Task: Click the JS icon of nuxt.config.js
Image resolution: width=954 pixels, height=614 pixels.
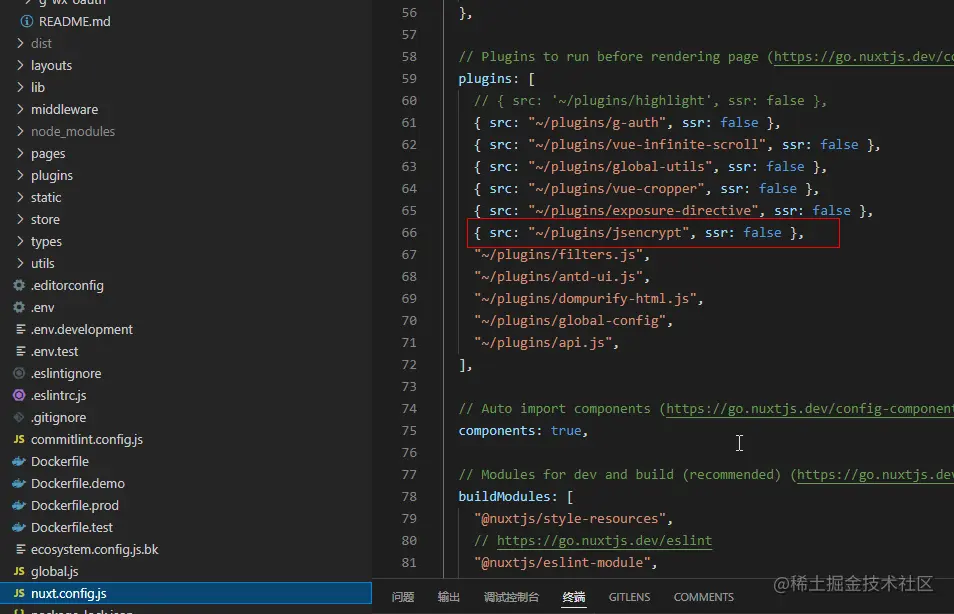Action: point(19,593)
